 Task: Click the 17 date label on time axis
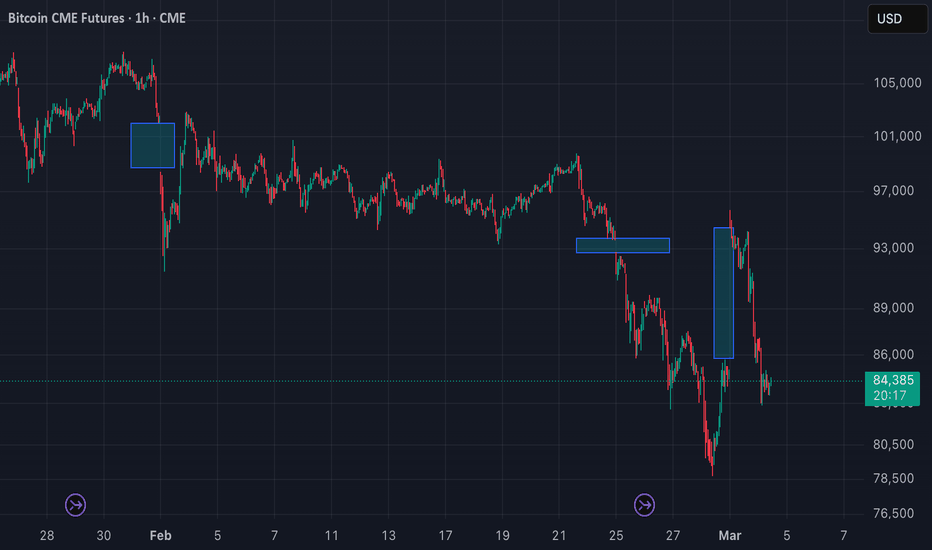[445, 536]
